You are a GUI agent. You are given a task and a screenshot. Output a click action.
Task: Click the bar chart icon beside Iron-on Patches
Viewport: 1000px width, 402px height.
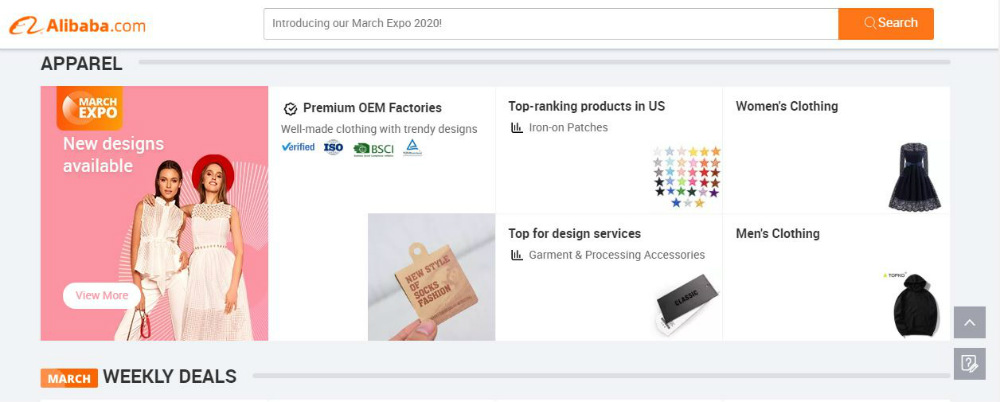(517, 128)
